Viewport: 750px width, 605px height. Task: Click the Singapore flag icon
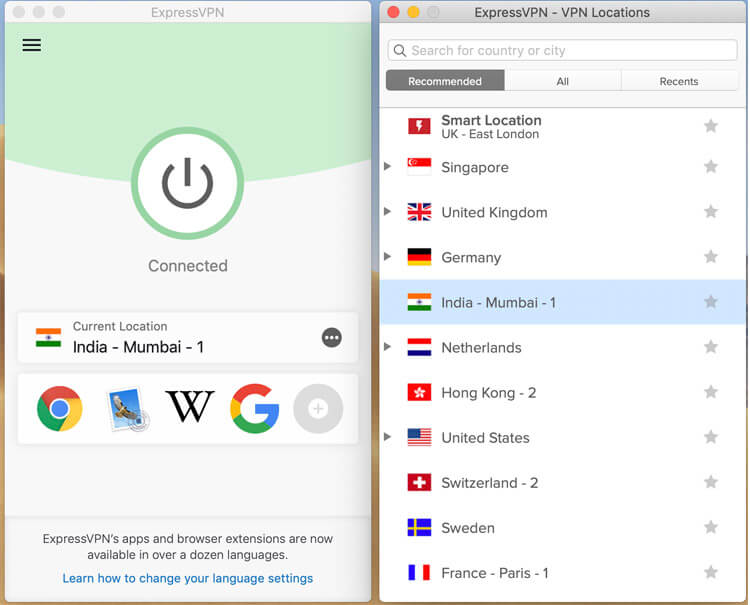tap(419, 167)
